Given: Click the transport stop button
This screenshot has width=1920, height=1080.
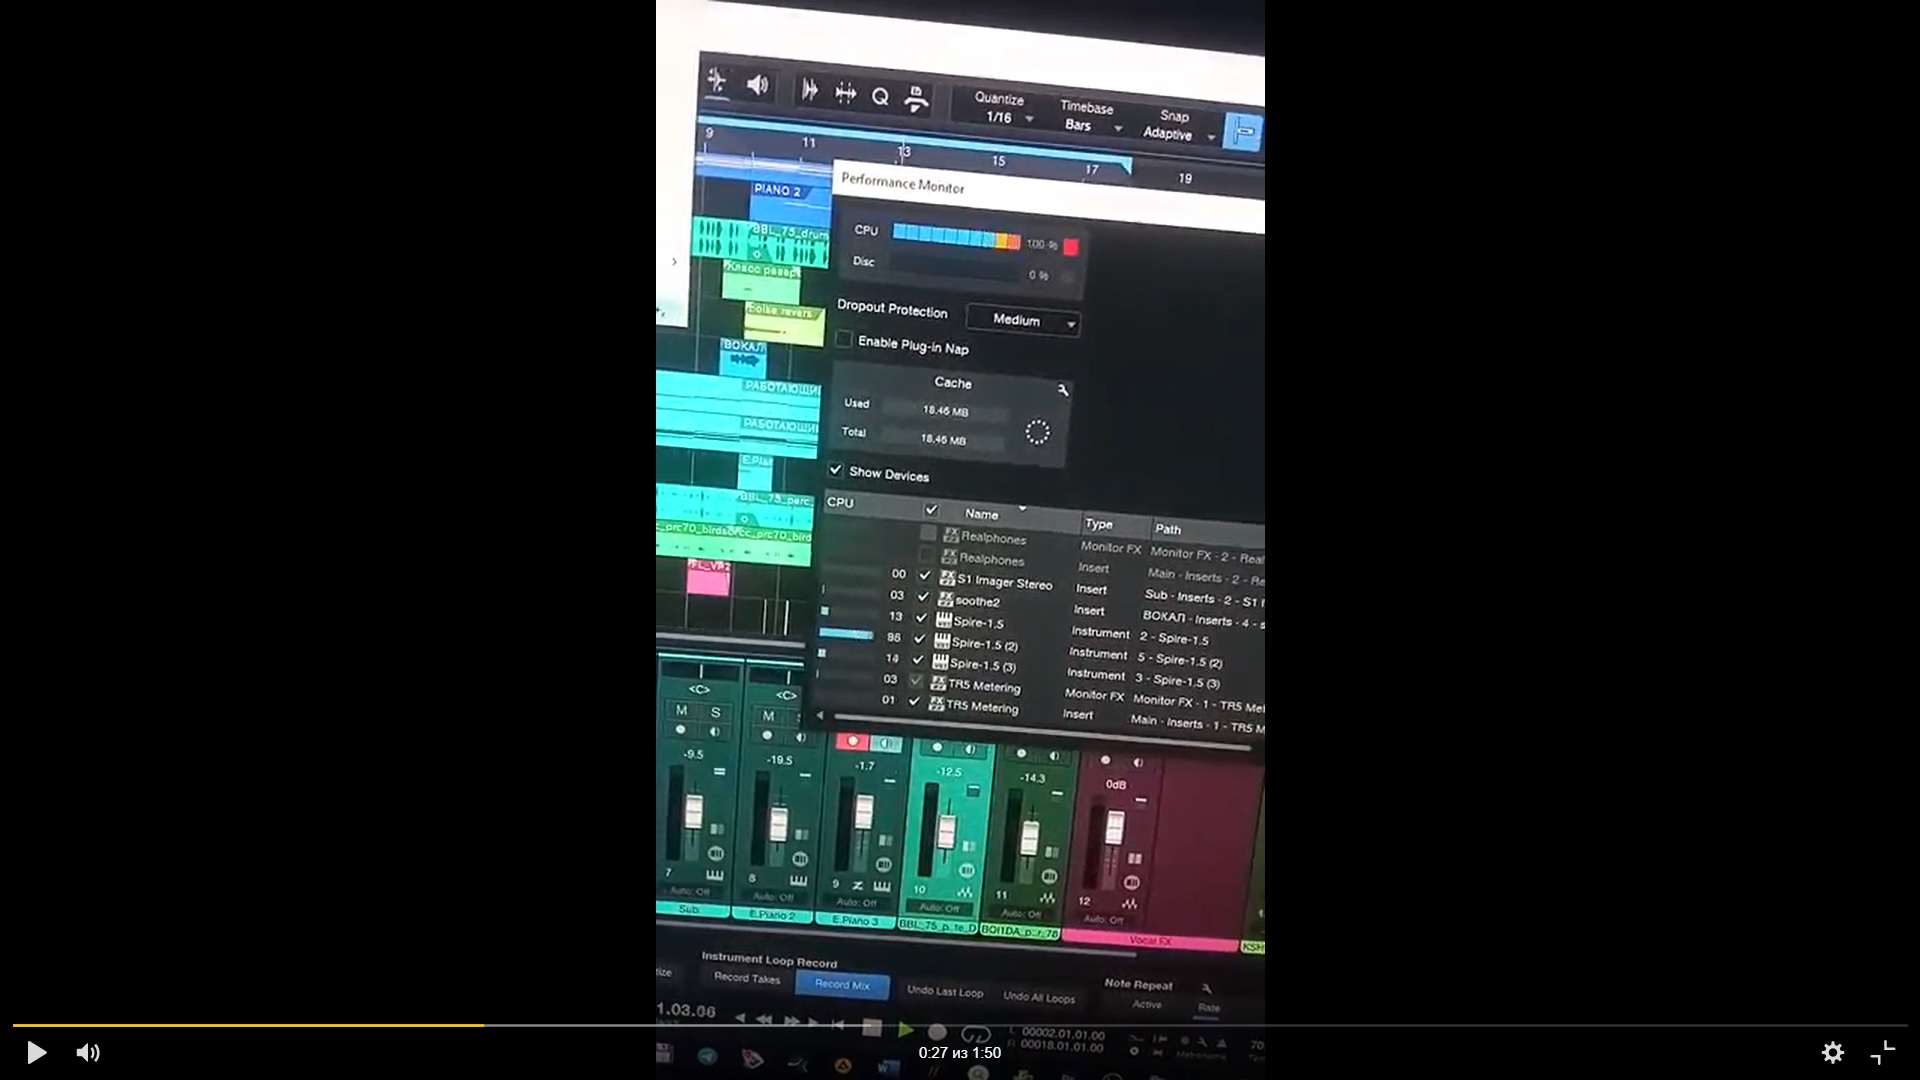Looking at the screenshot, I should [x=872, y=1028].
